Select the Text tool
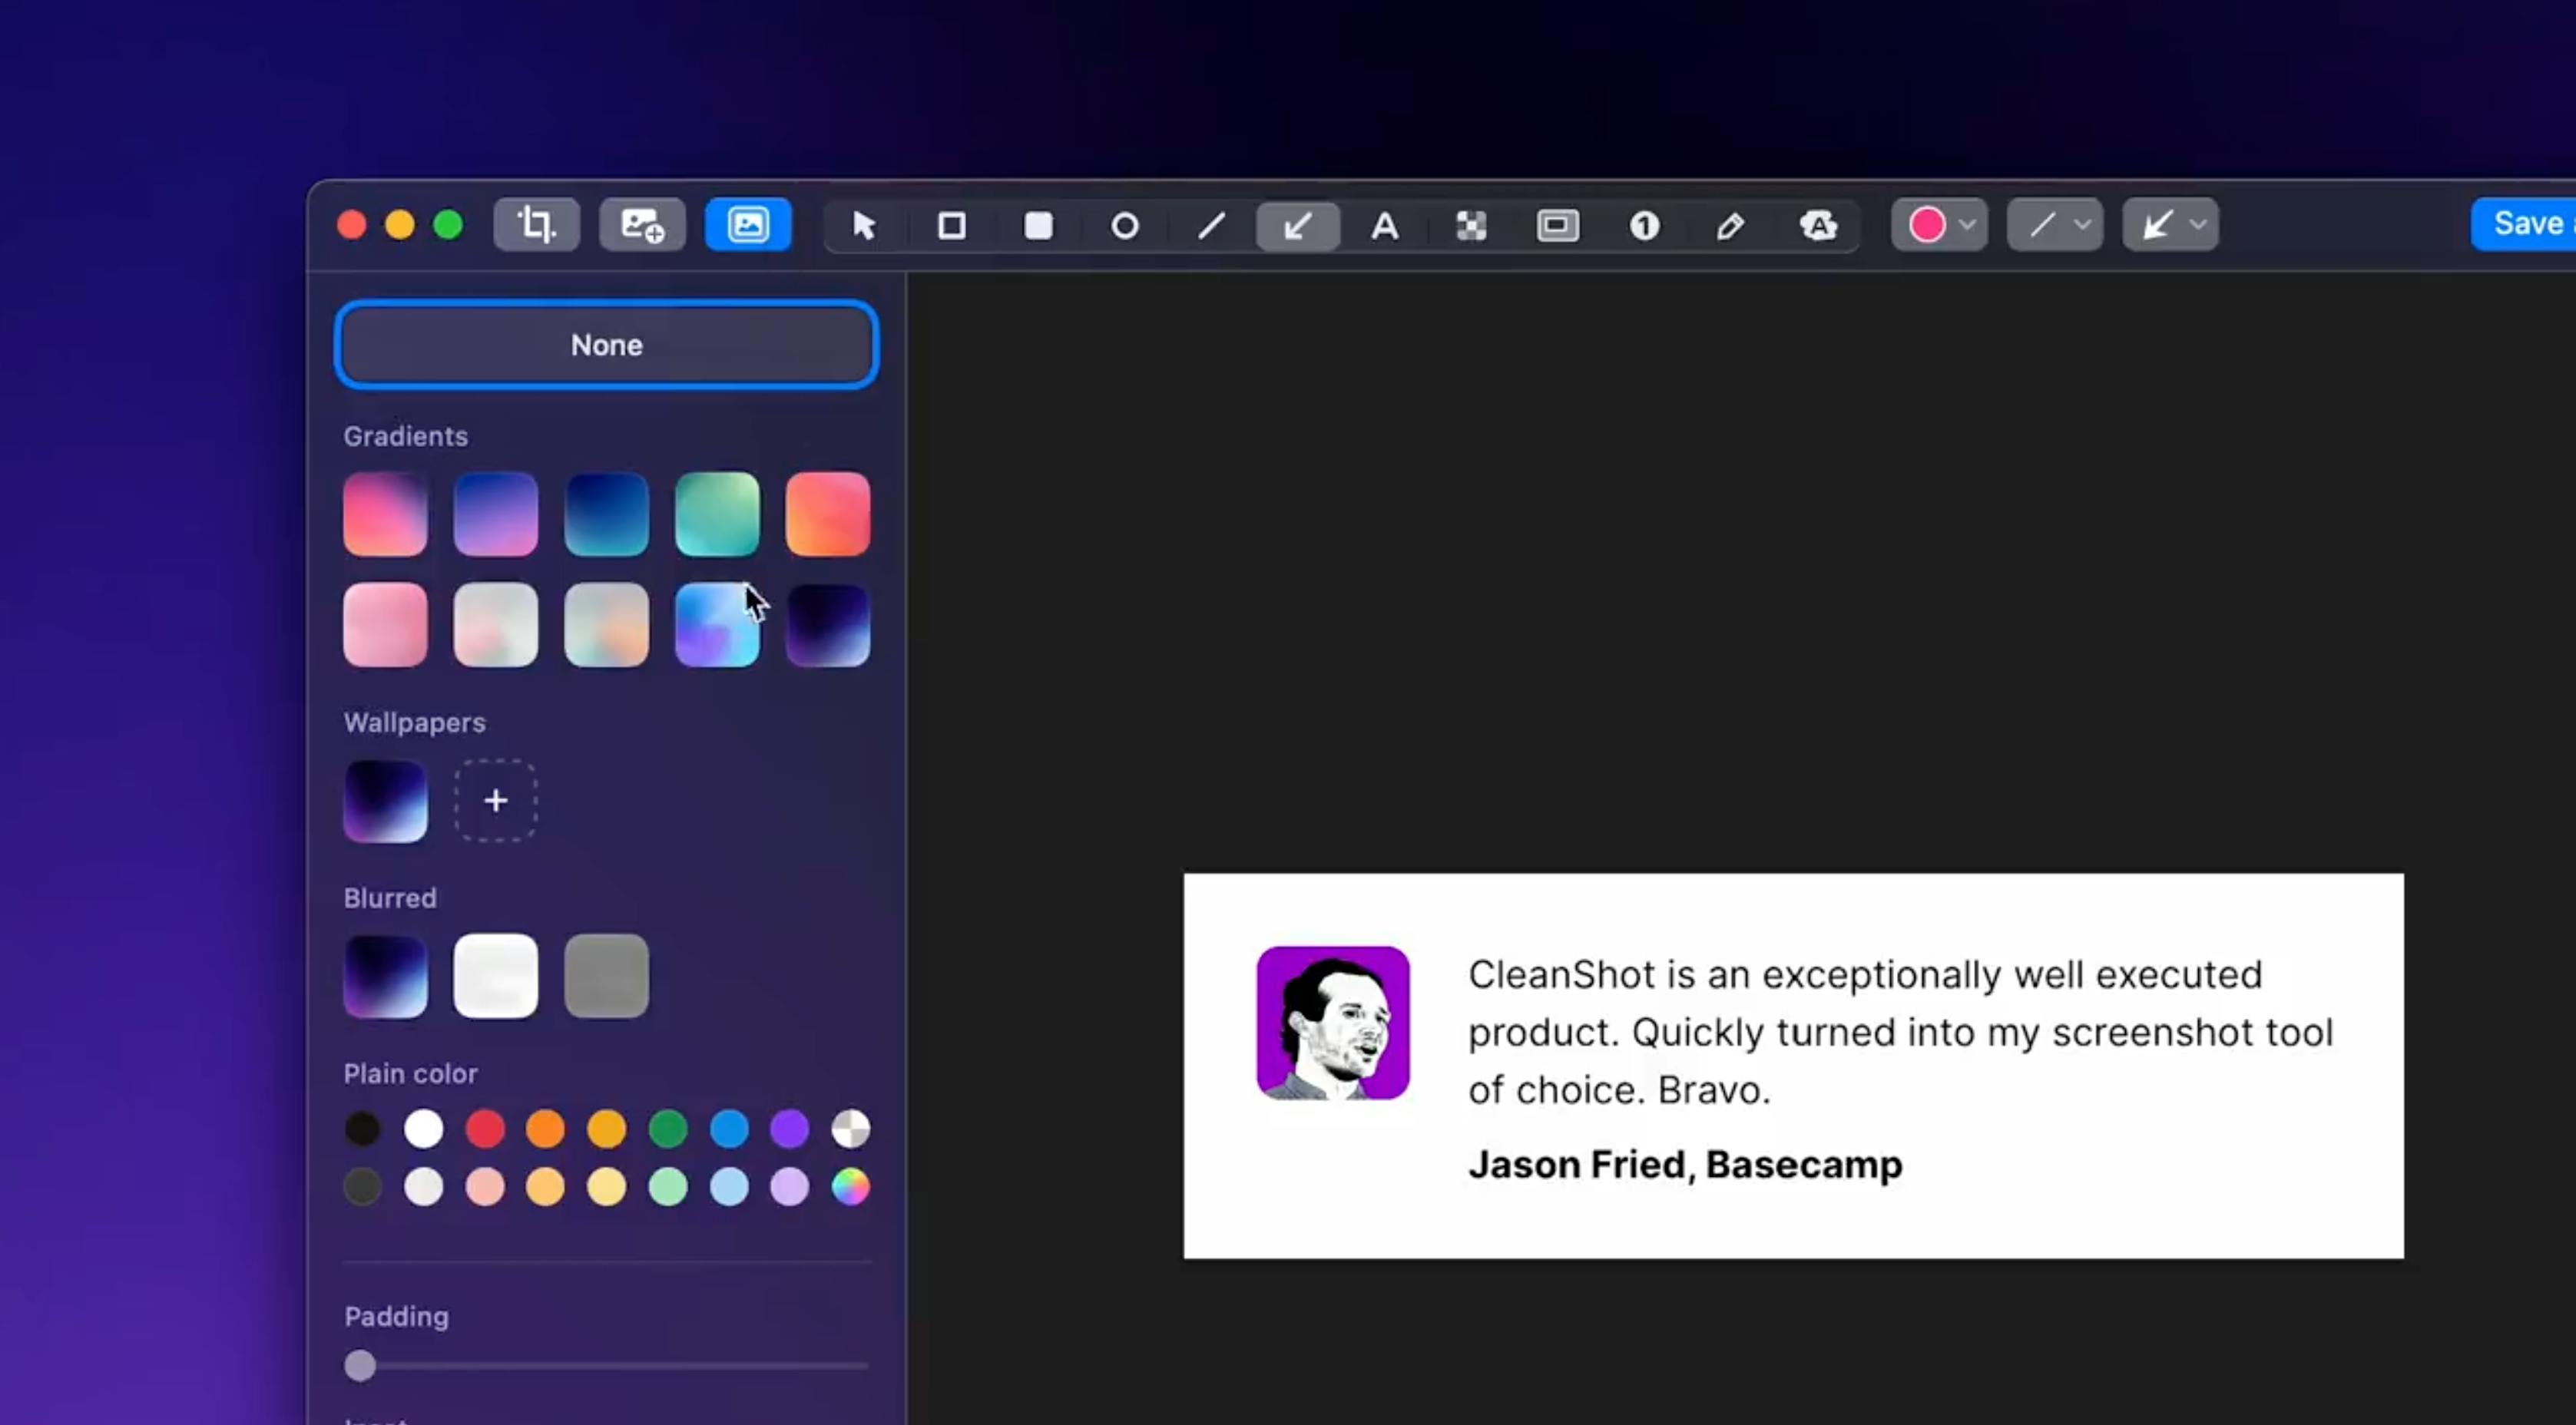The image size is (2576, 1425). coord(1385,226)
